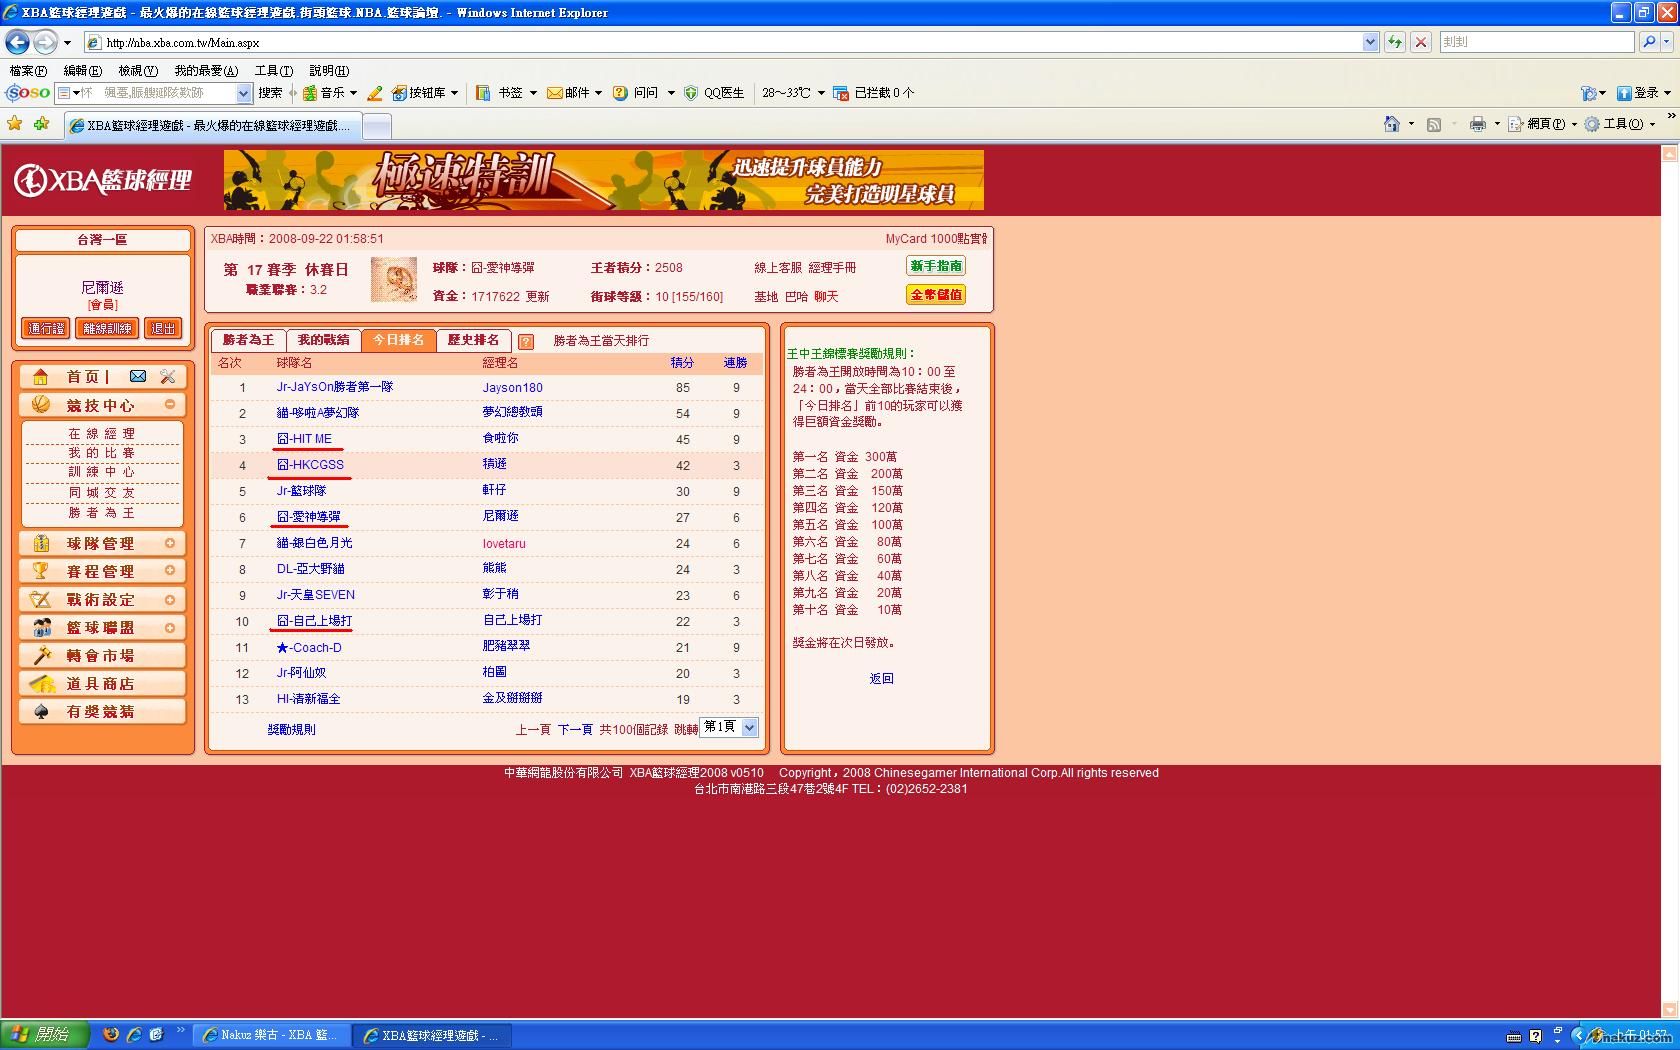The height and width of the screenshot is (1050, 1680).
Task: Click the SOSO toolbar settings gear icon
Action: coord(1589,93)
